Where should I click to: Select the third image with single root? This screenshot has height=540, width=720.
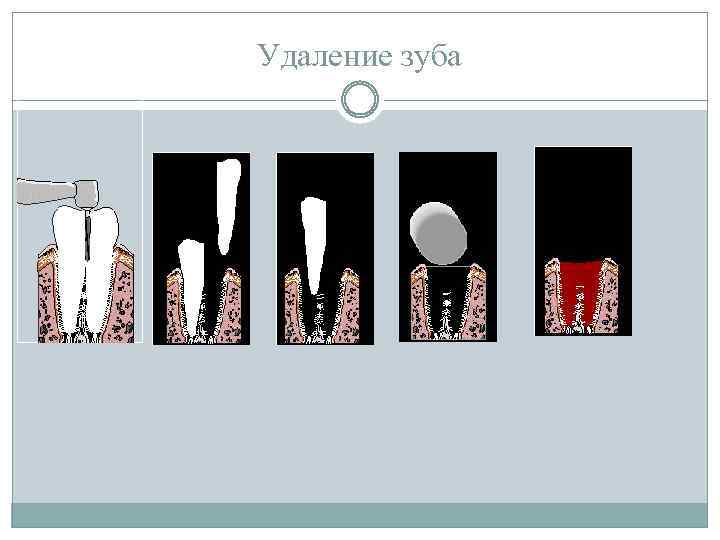point(325,249)
